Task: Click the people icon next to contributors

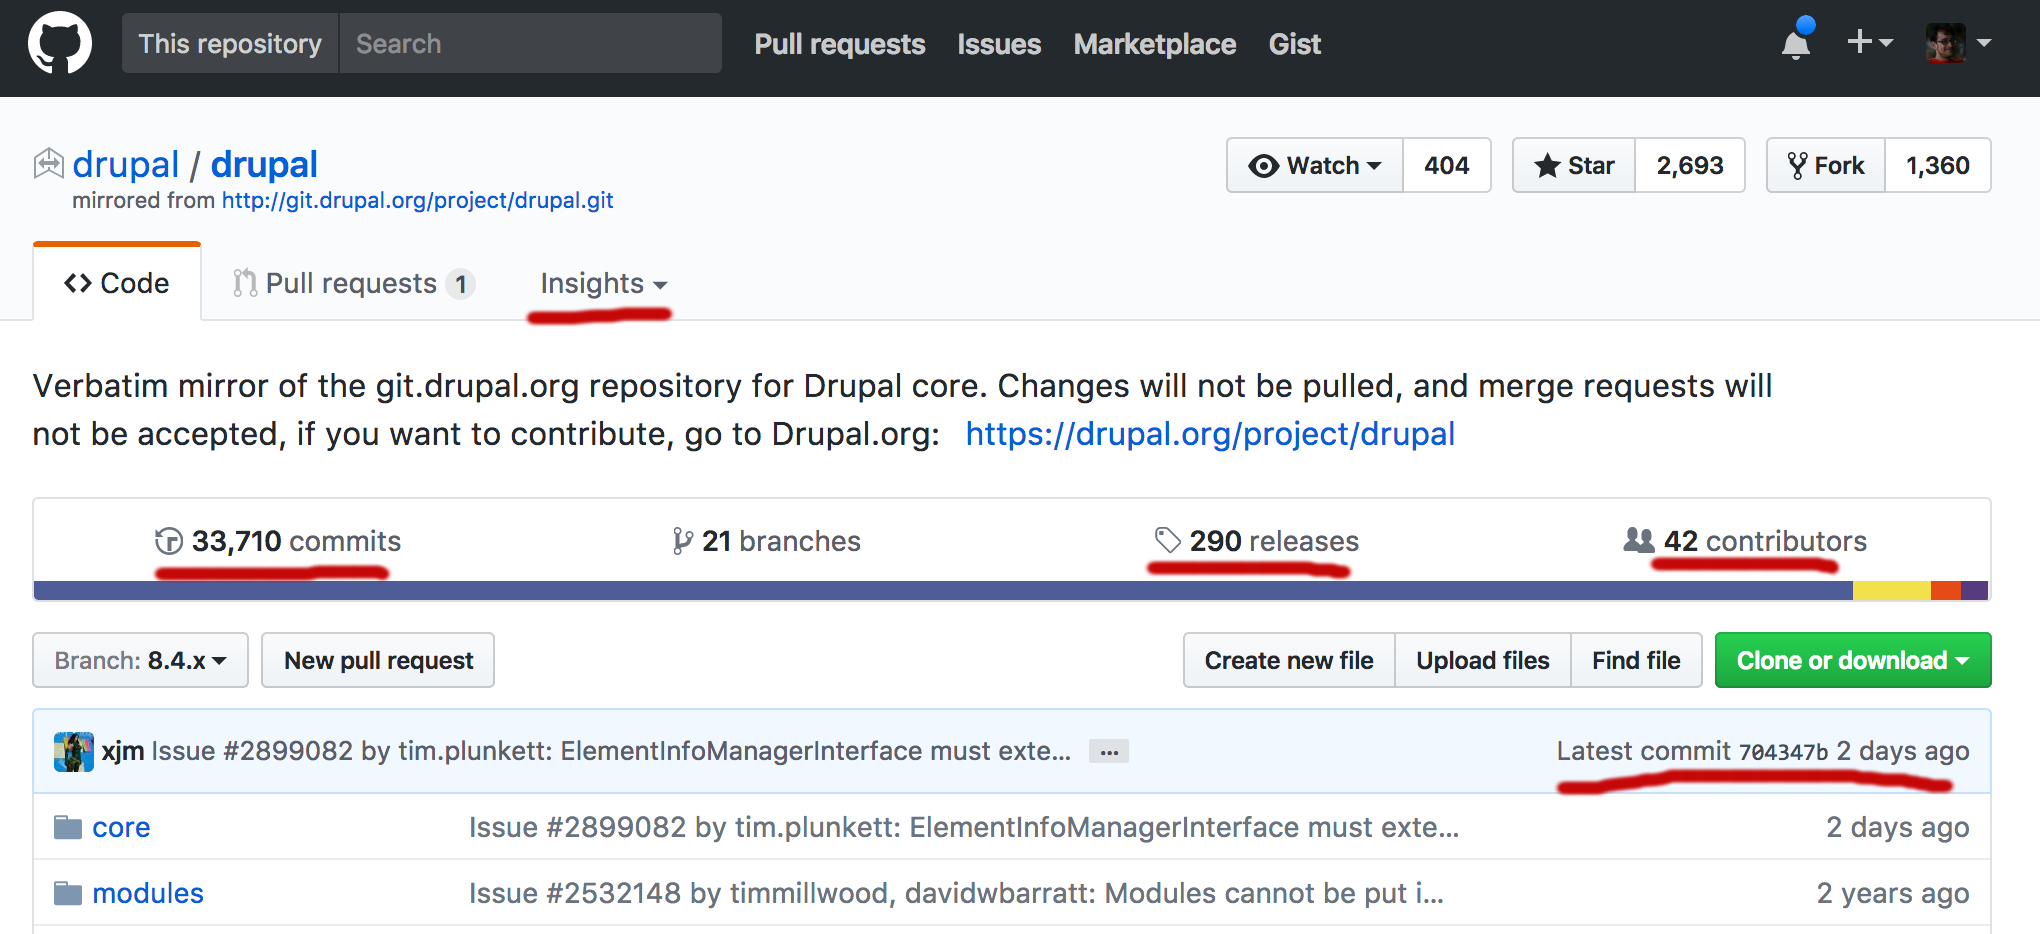Action: 1639,540
